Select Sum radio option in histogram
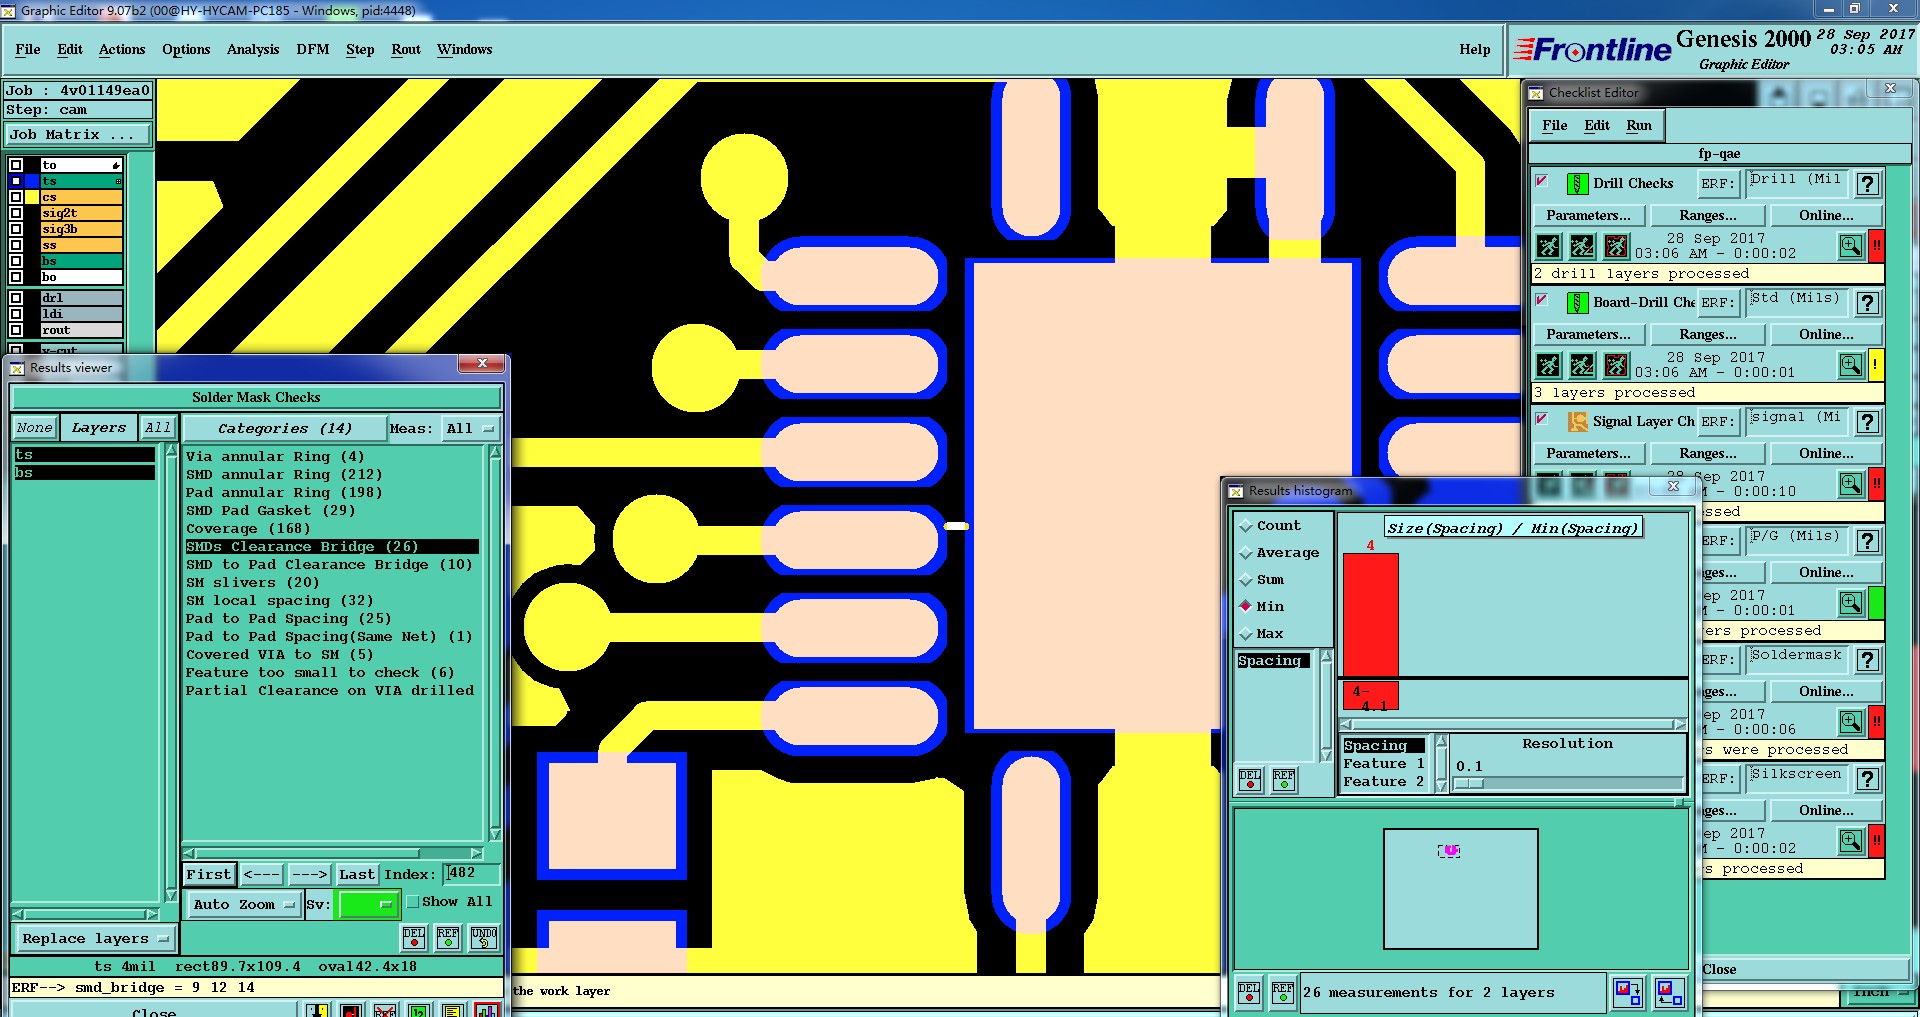This screenshot has width=1920, height=1017. coord(1246,579)
